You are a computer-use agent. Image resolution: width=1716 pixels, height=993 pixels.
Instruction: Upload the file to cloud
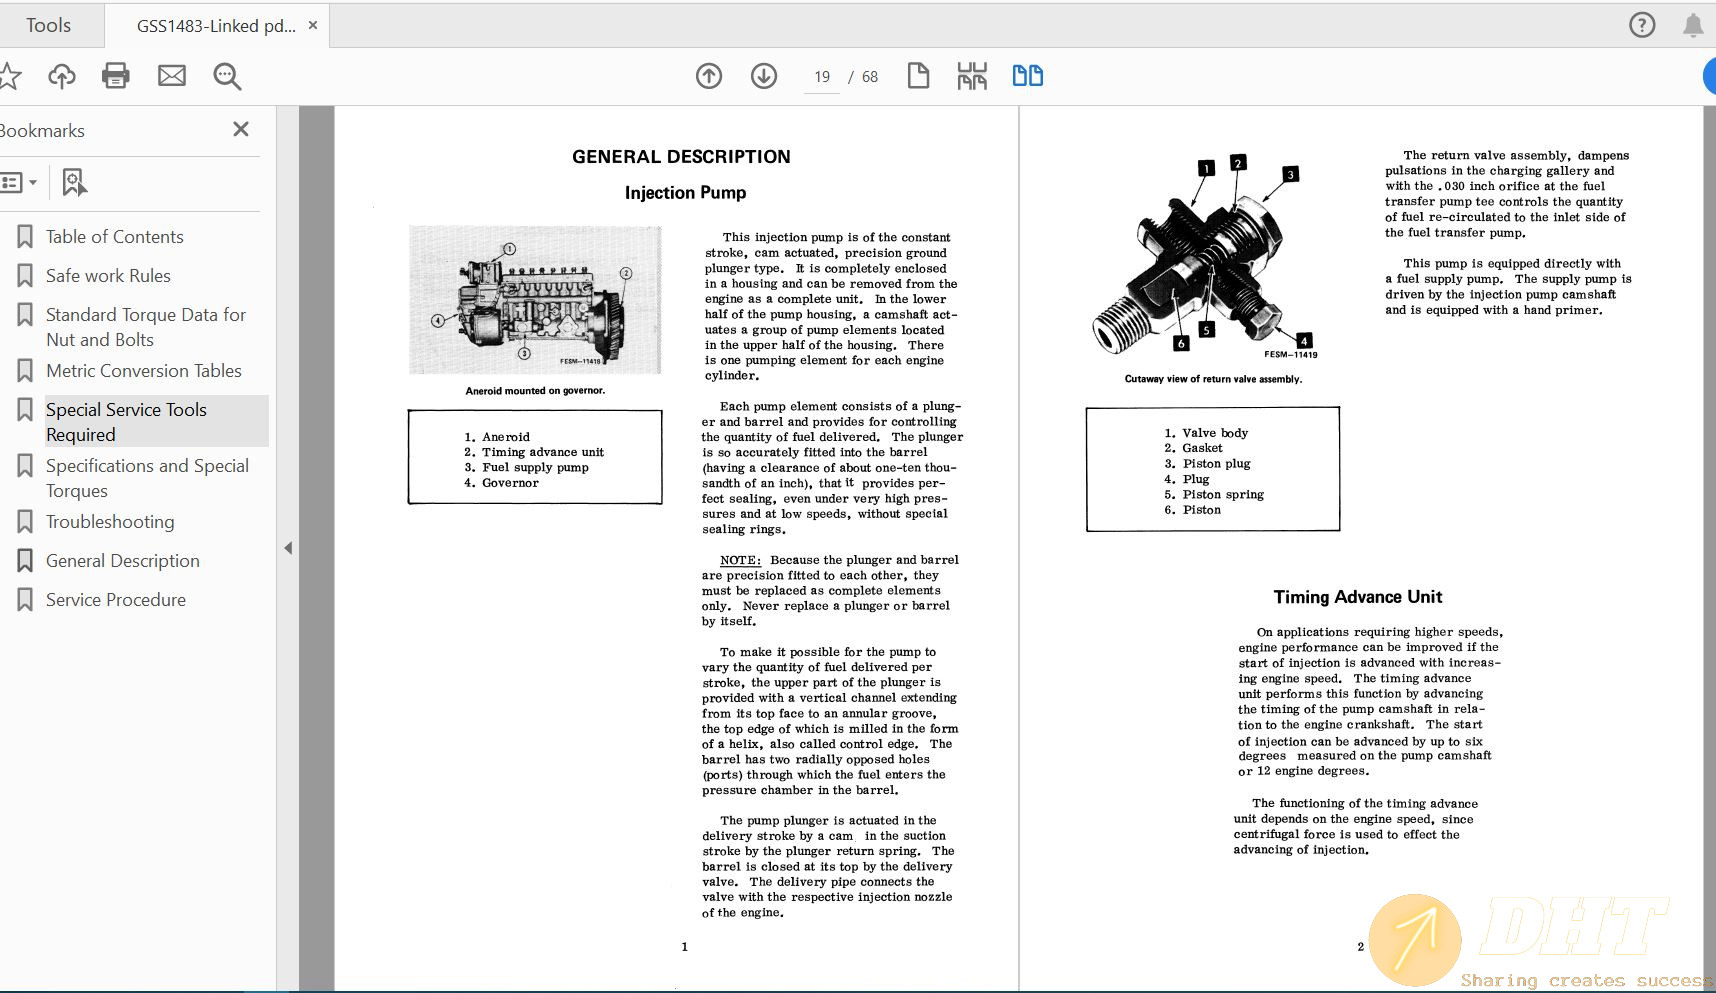(62, 76)
